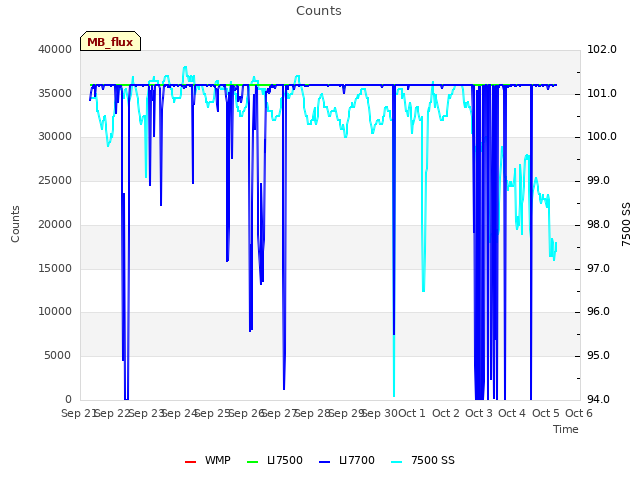Click the 98.0 right-axis tick label

[x=598, y=224]
